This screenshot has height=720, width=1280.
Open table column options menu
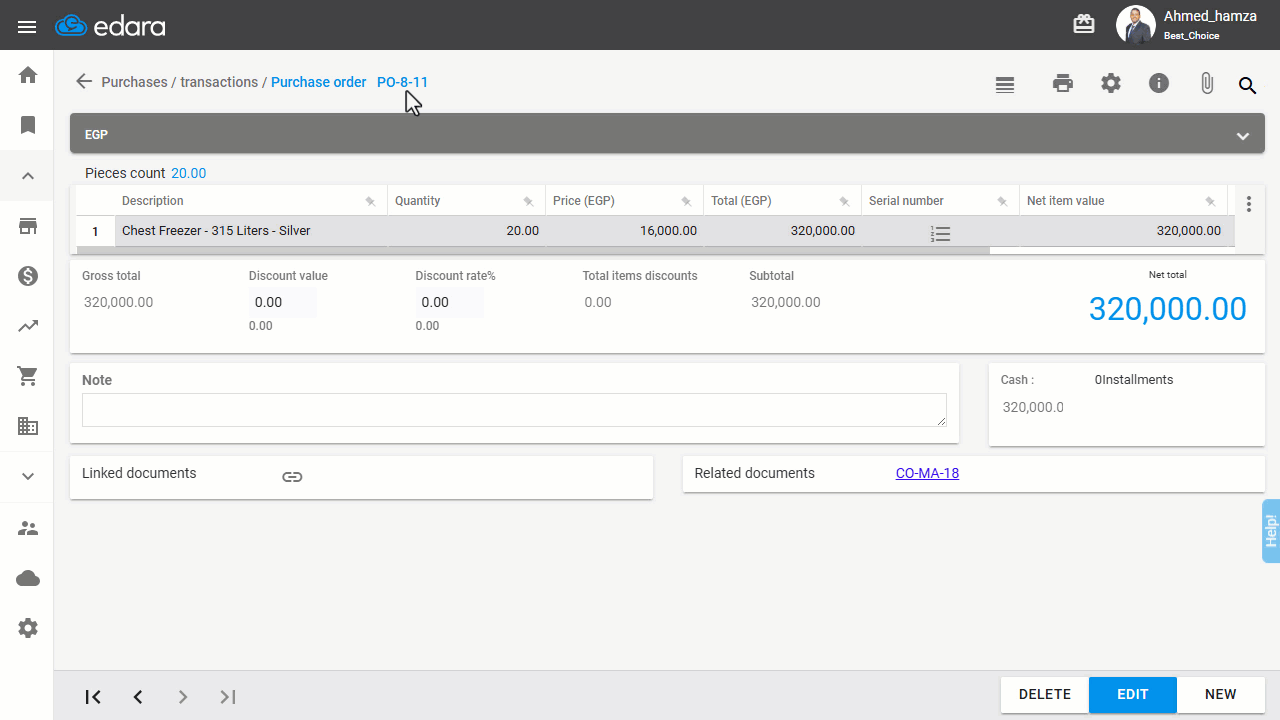(x=1249, y=204)
